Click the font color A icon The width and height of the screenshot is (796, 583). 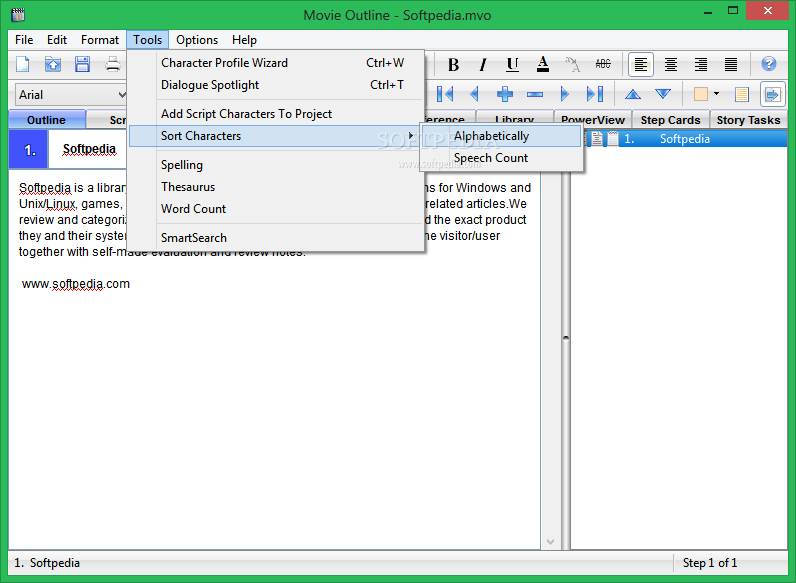543,64
